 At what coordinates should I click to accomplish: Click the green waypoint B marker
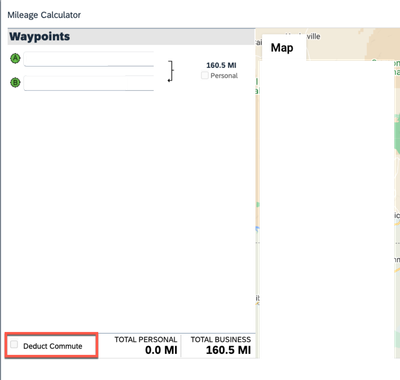15,82
